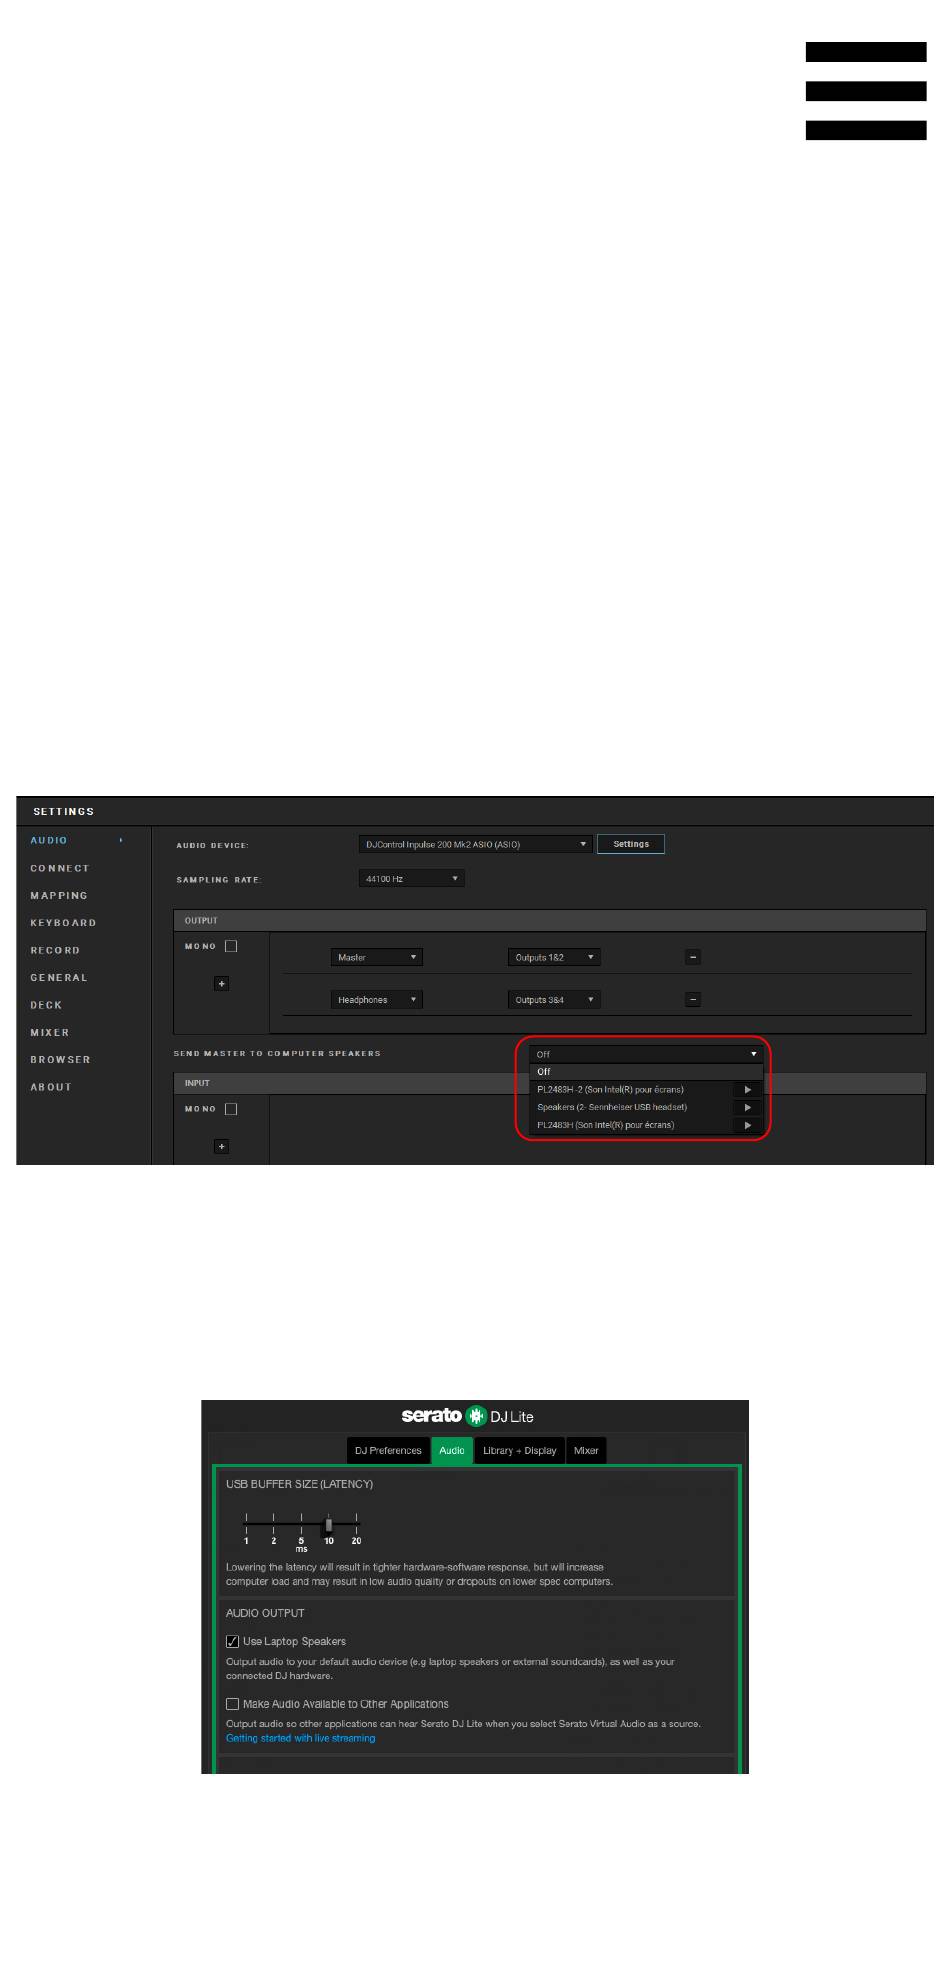Enable Make Audio Available to Other Applications
The width and height of the screenshot is (950, 1983).
(x=233, y=1704)
